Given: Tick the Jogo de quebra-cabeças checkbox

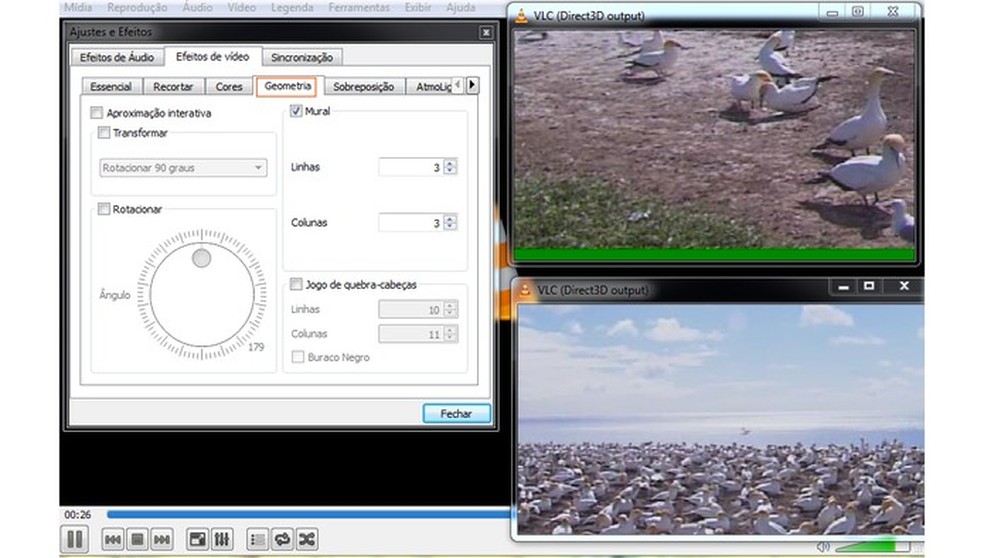Looking at the screenshot, I should pyautogui.click(x=296, y=284).
